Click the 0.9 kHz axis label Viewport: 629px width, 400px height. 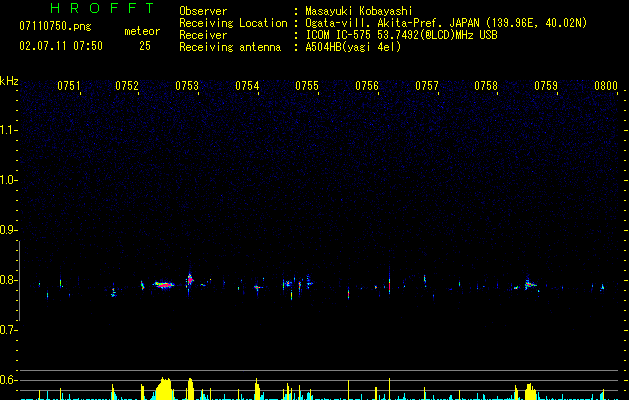pos(9,230)
